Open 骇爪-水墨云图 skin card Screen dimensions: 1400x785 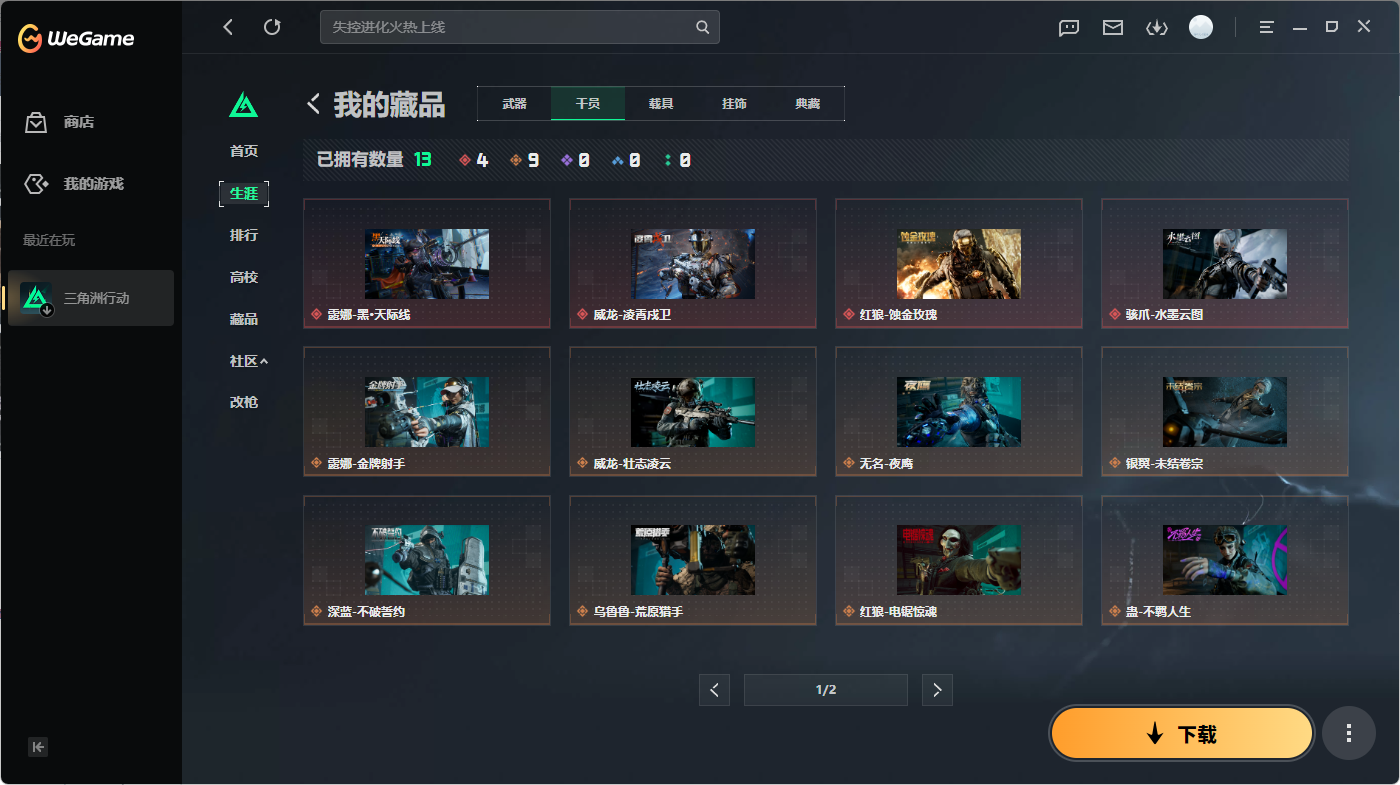click(1225, 264)
